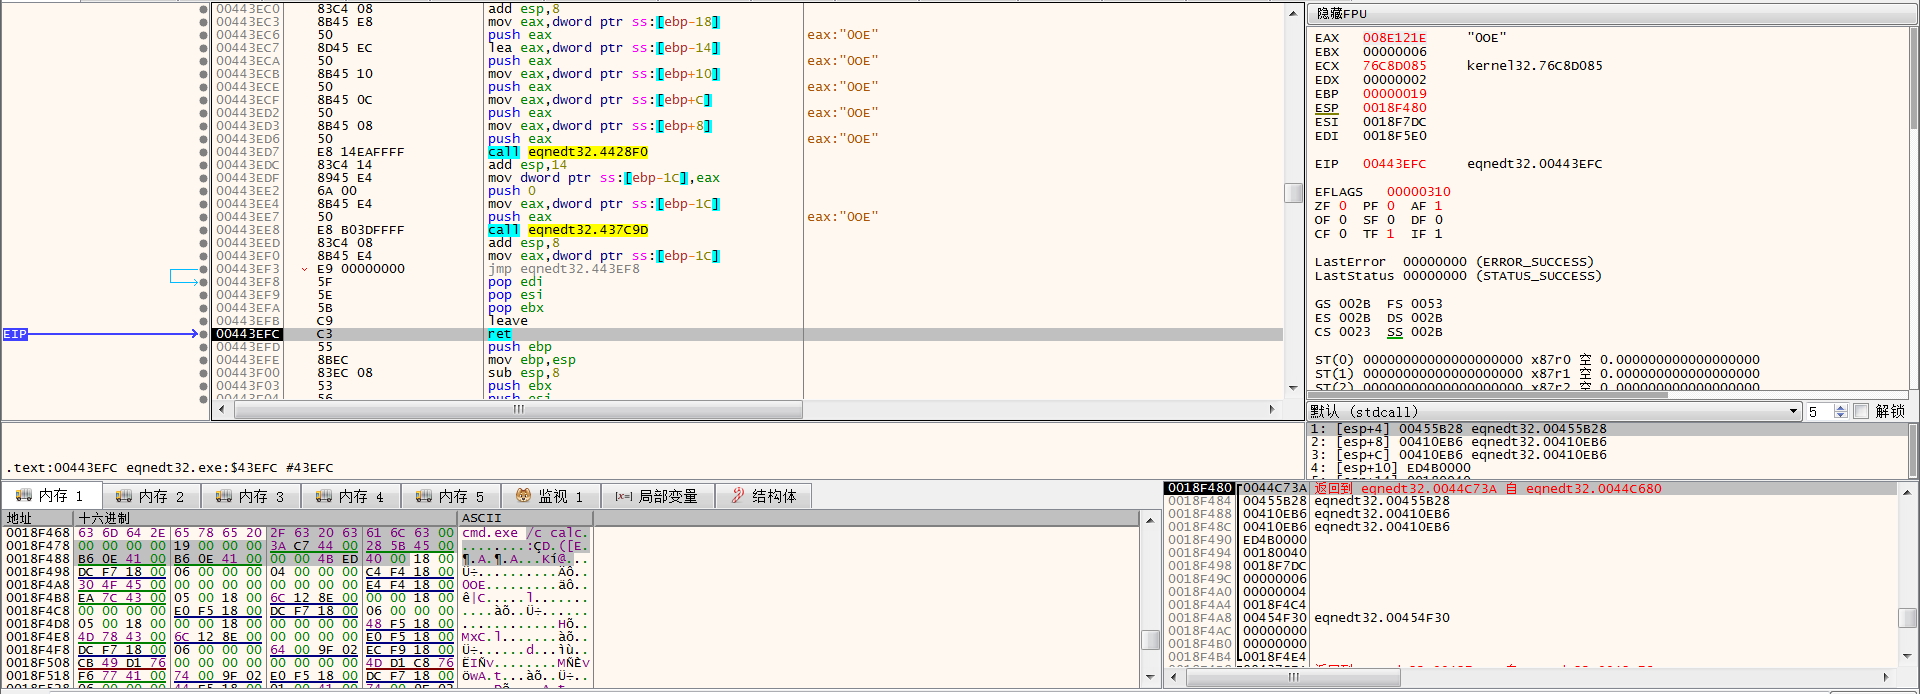The height and width of the screenshot is (694, 1920).
Task: Select the LastError 00000000 (ERROR_SUCCESS) line
Action: [1454, 262]
